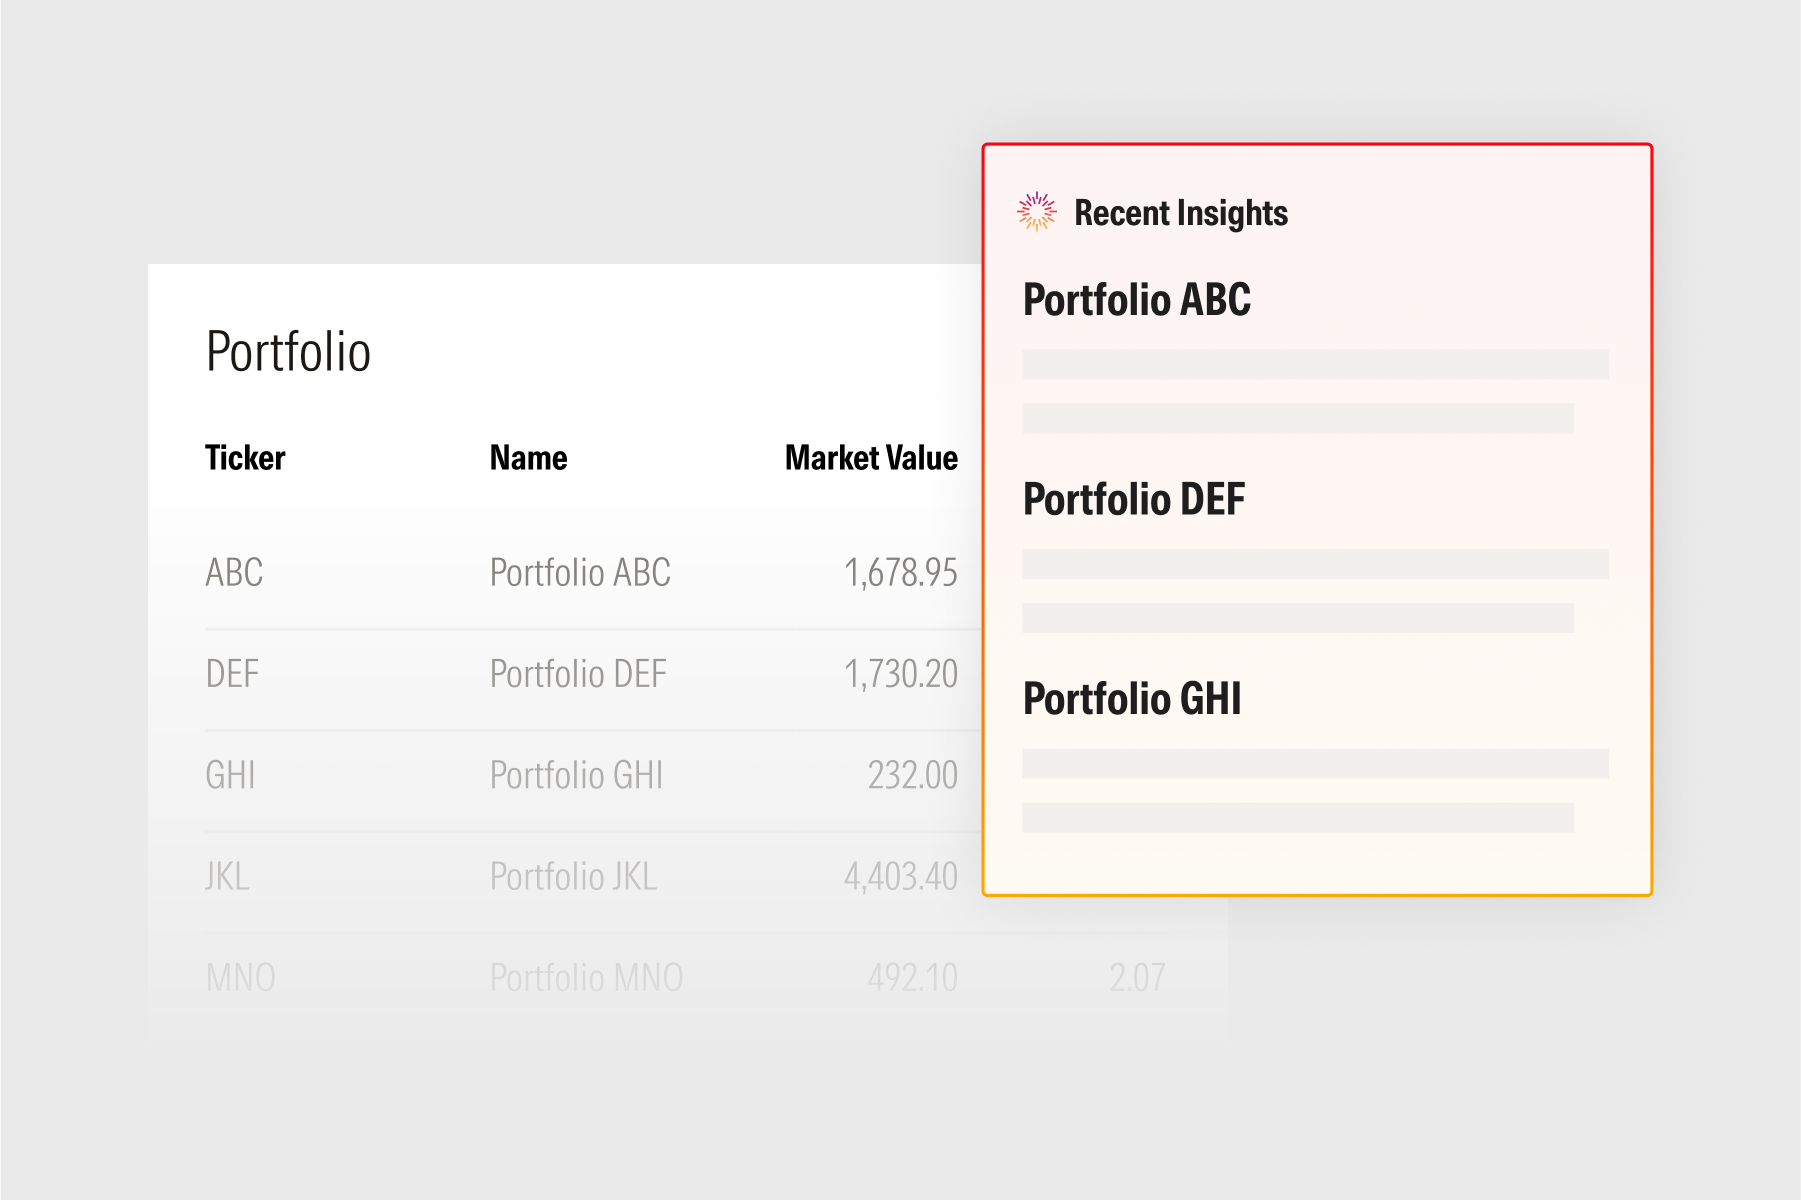Select the GHI ticker cell
Screen dimensions: 1801x1200
230,775
